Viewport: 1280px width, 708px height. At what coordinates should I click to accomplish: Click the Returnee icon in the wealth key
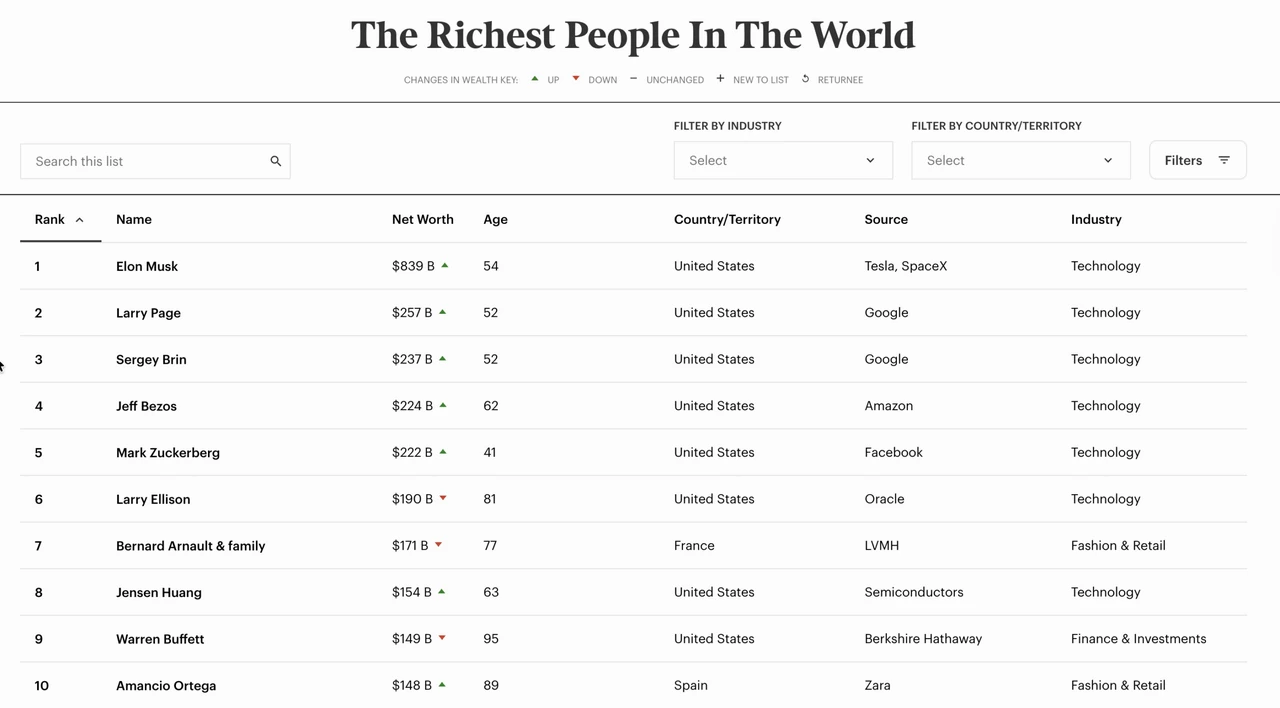coord(806,79)
